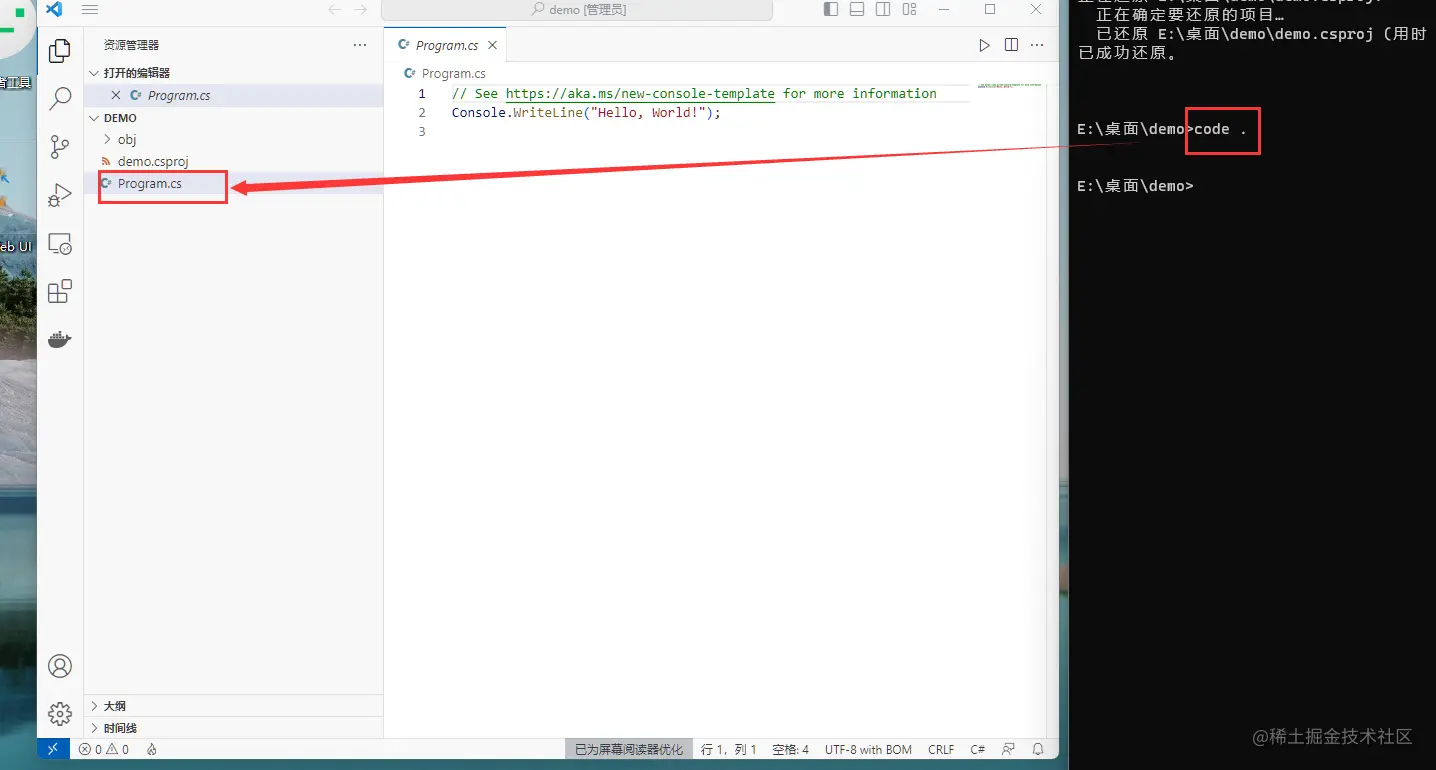Click the editor minimap preview
Screen dimensions: 1436x770
click(x=1009, y=86)
